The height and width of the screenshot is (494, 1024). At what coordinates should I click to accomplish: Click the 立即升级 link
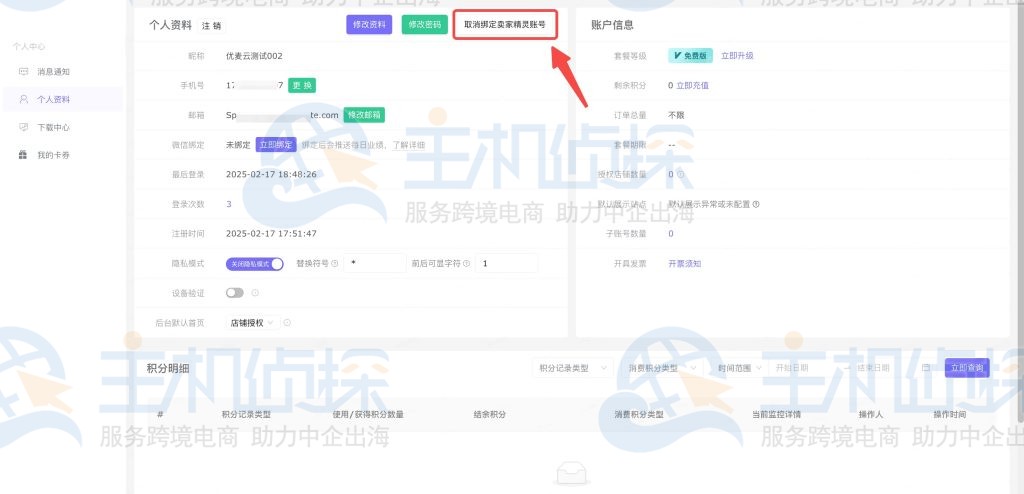click(737, 56)
